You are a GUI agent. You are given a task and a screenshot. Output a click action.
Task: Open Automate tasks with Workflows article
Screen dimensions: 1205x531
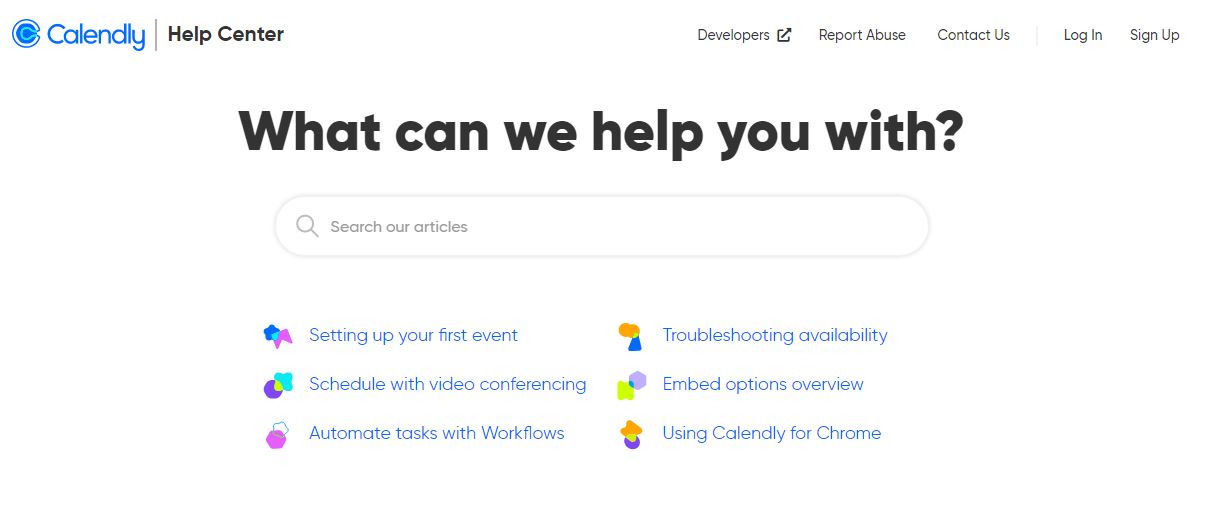(436, 433)
